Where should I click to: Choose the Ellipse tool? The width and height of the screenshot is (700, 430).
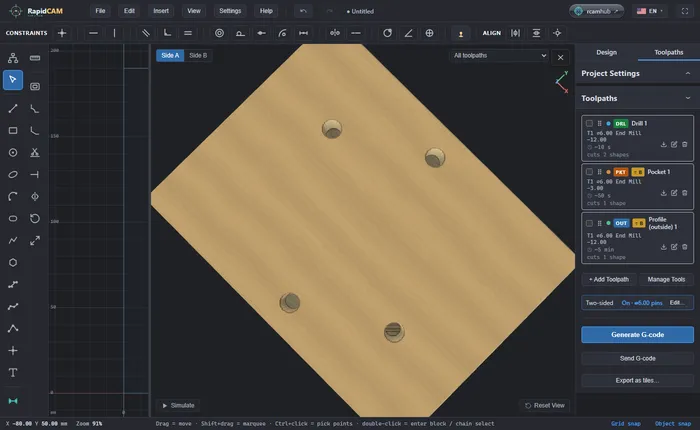[x=13, y=175]
